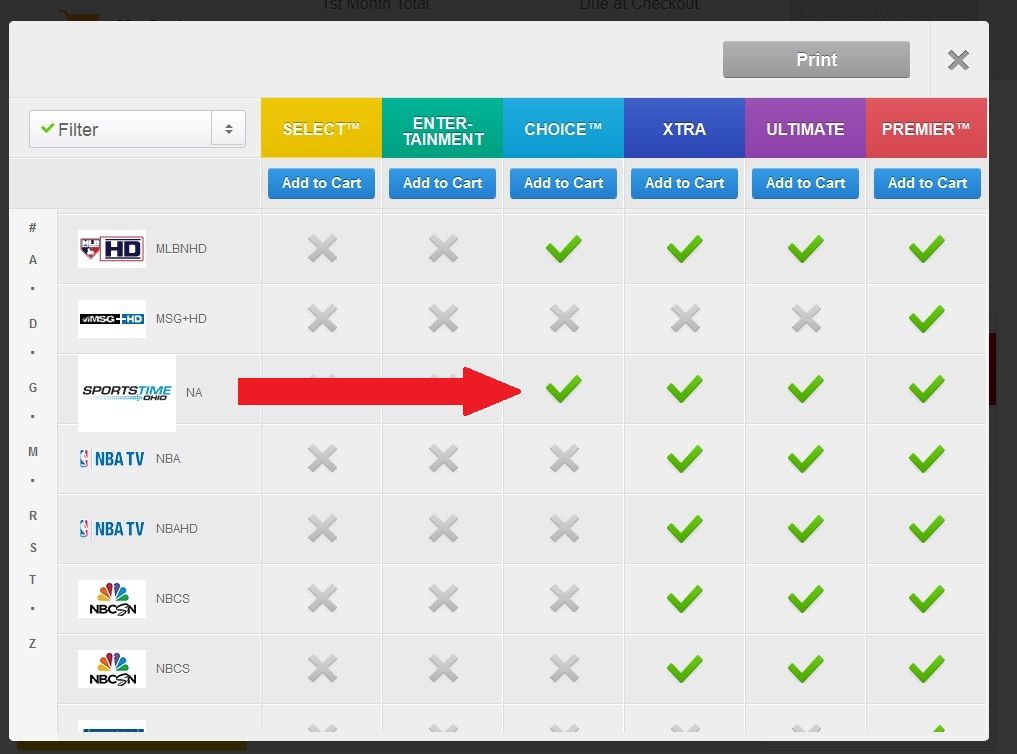1017x754 pixels.
Task: Click the NBA TV logo in NBA row
Action: (112, 458)
